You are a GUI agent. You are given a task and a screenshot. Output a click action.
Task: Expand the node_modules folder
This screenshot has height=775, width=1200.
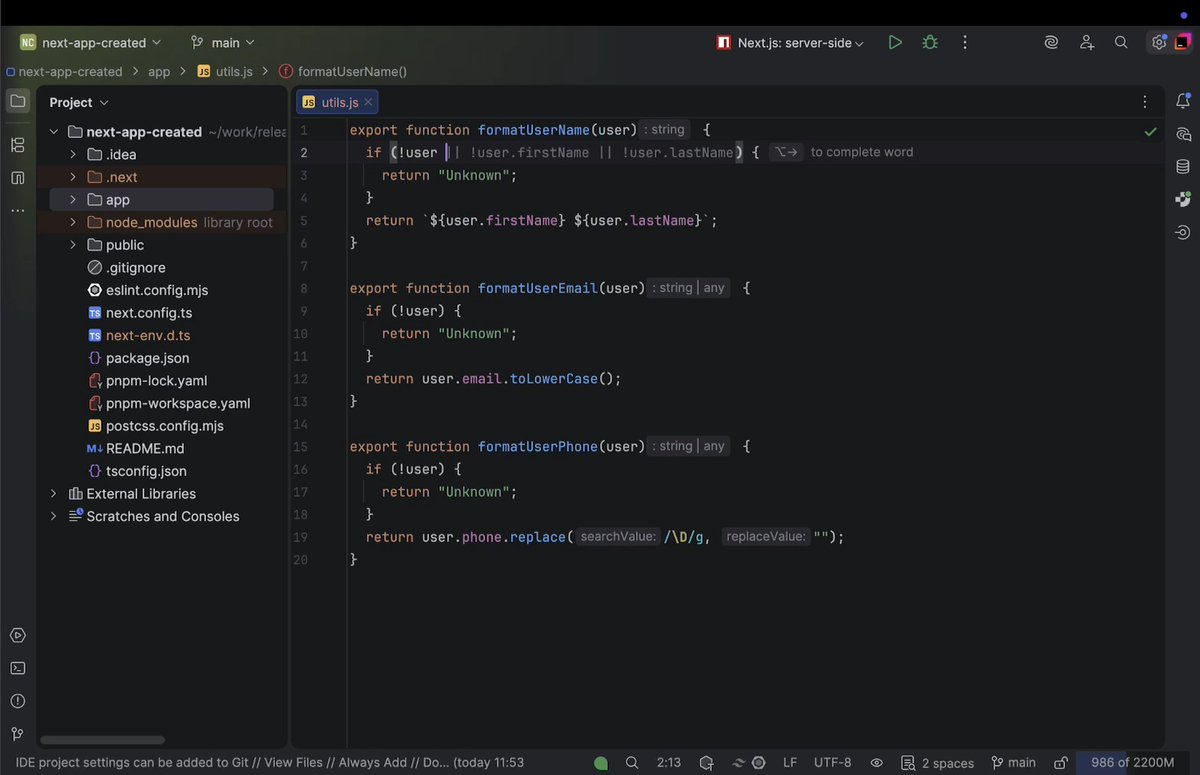pos(73,223)
